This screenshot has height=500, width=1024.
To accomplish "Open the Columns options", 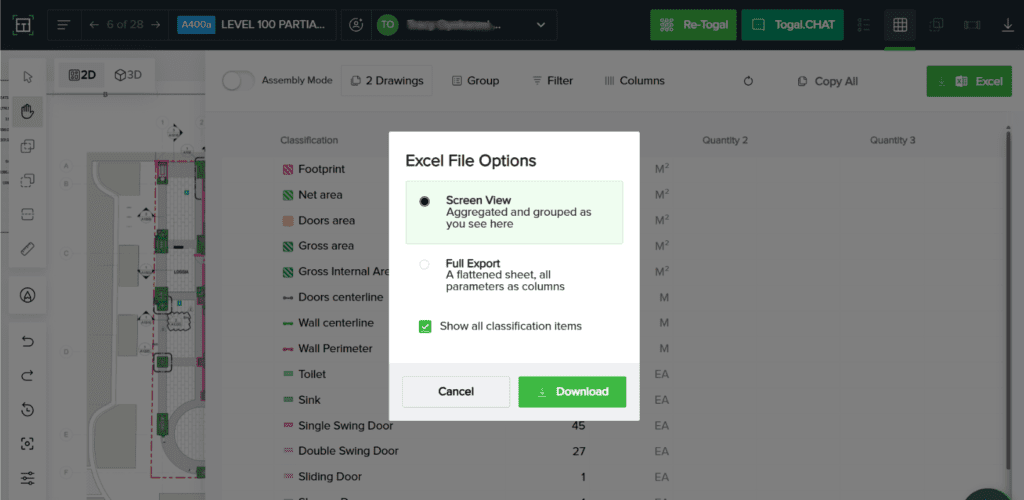I will point(634,81).
